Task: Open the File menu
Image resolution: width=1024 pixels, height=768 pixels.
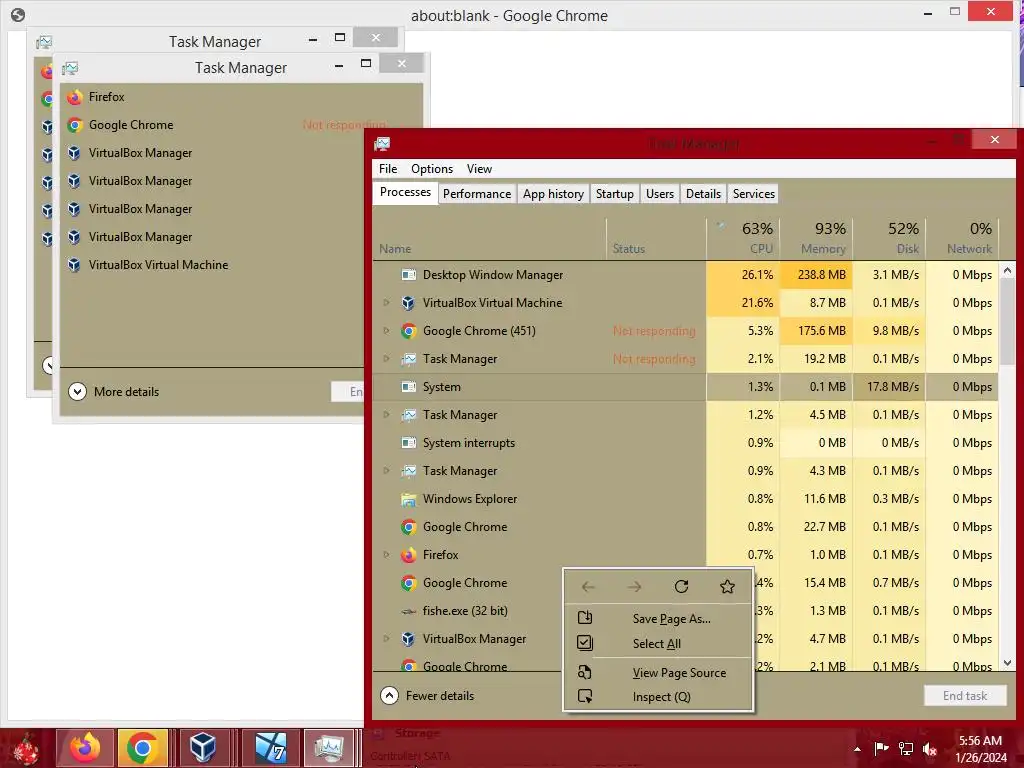Action: click(x=388, y=168)
